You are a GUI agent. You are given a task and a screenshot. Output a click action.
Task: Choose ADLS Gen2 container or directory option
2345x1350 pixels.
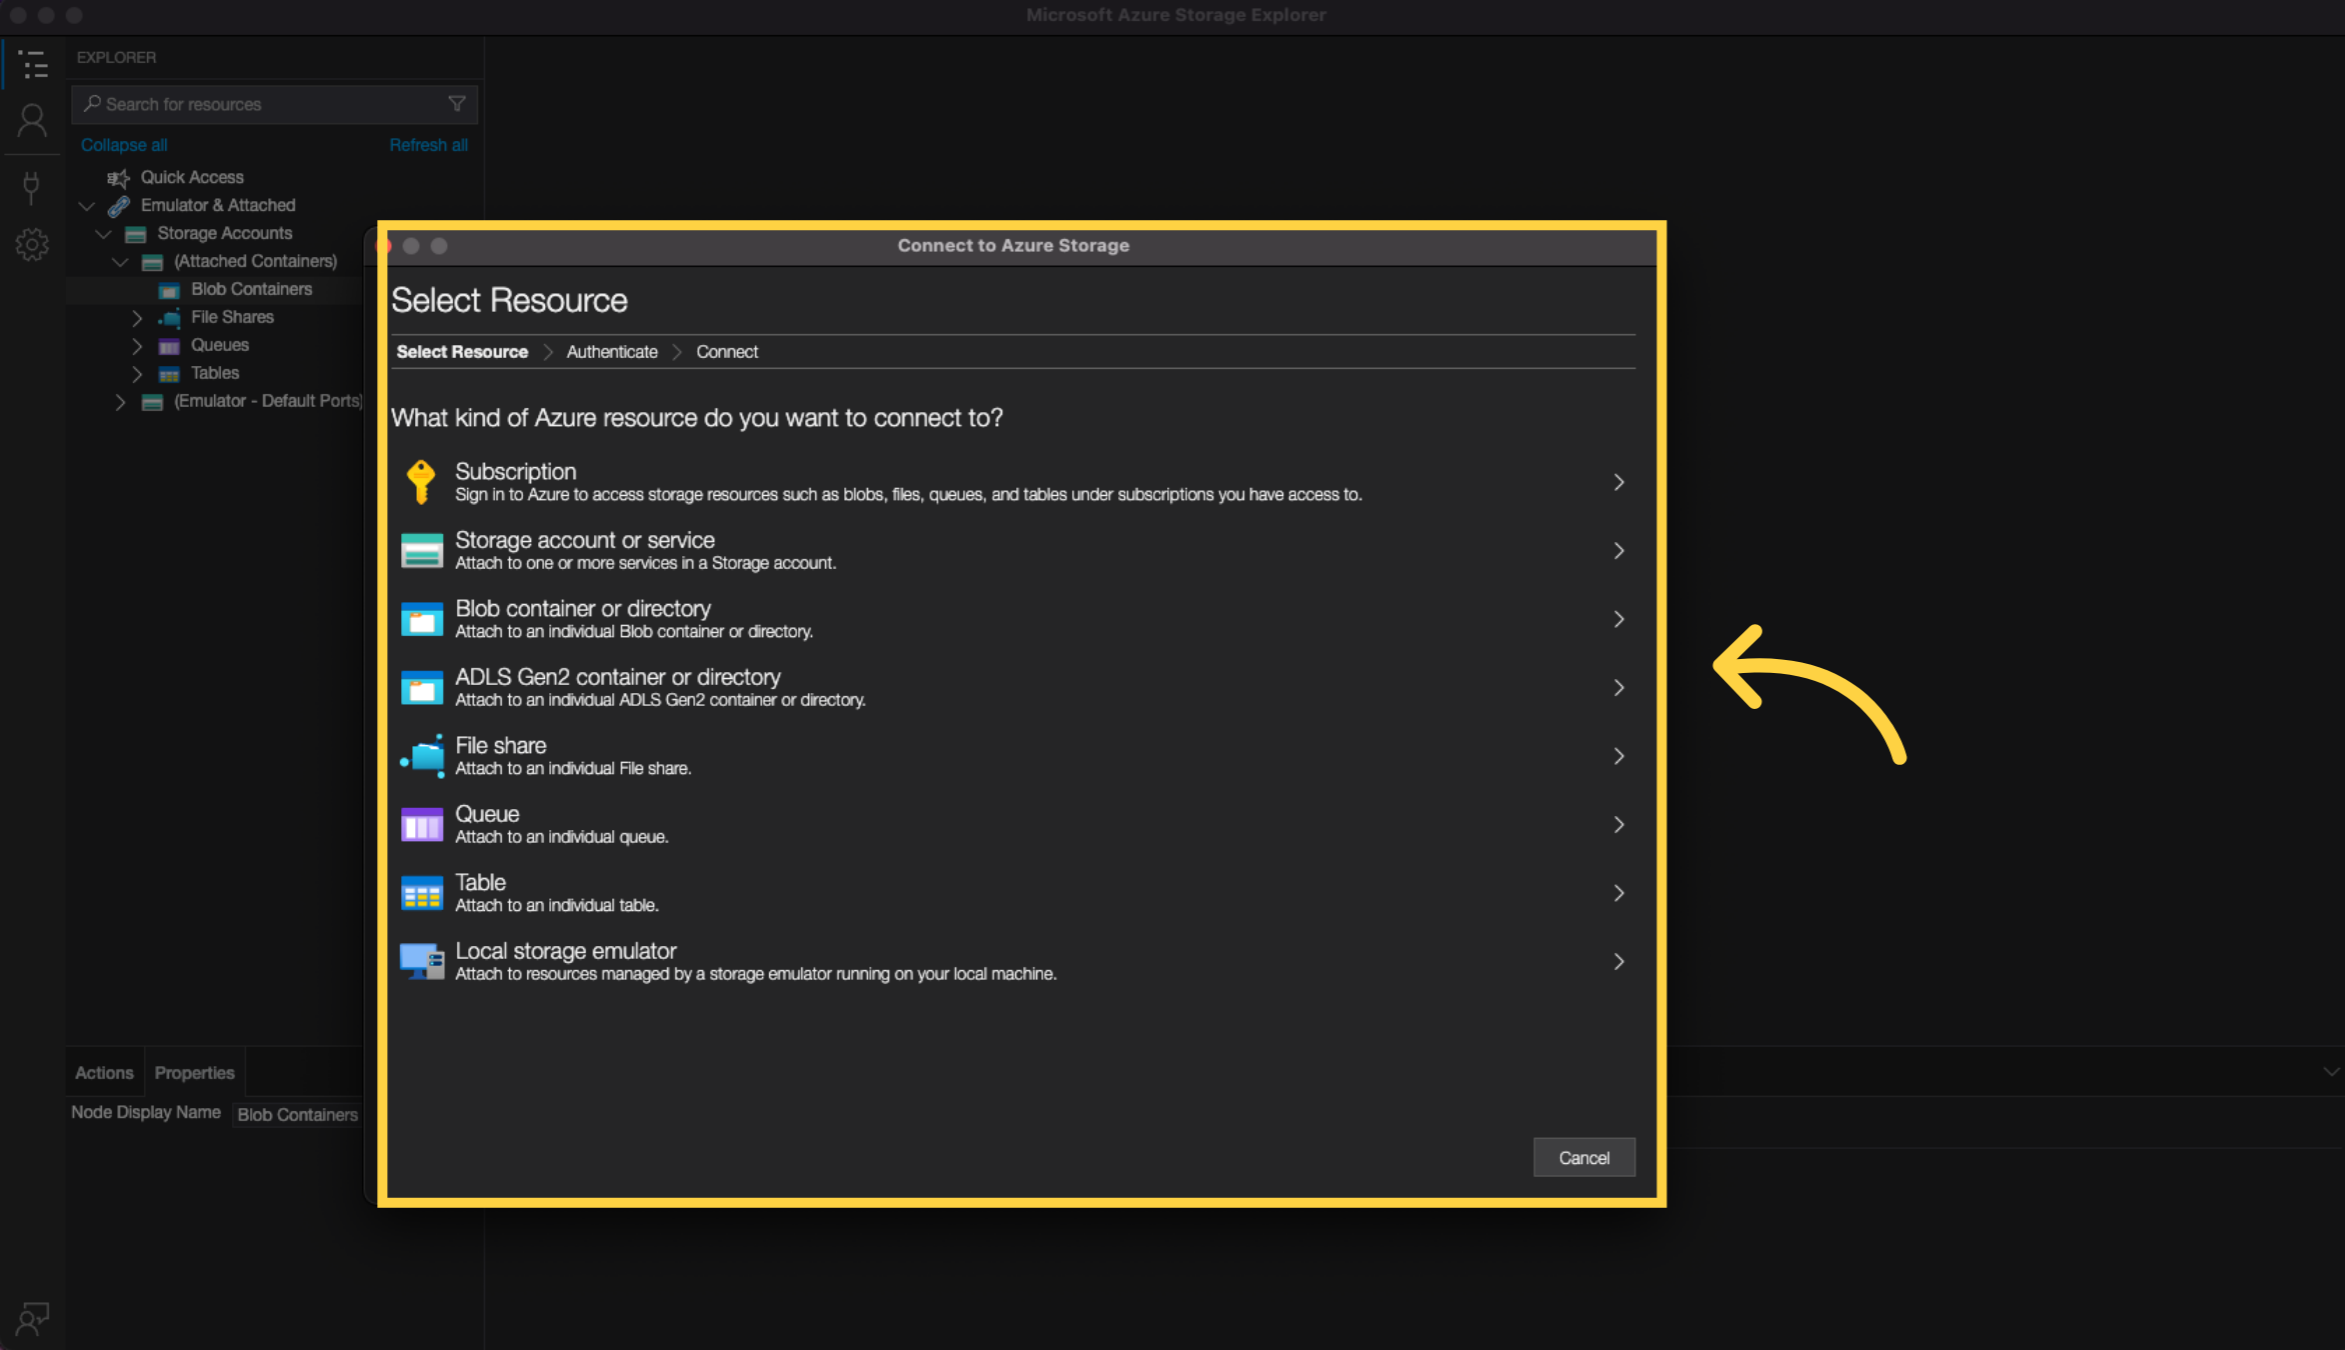point(618,677)
